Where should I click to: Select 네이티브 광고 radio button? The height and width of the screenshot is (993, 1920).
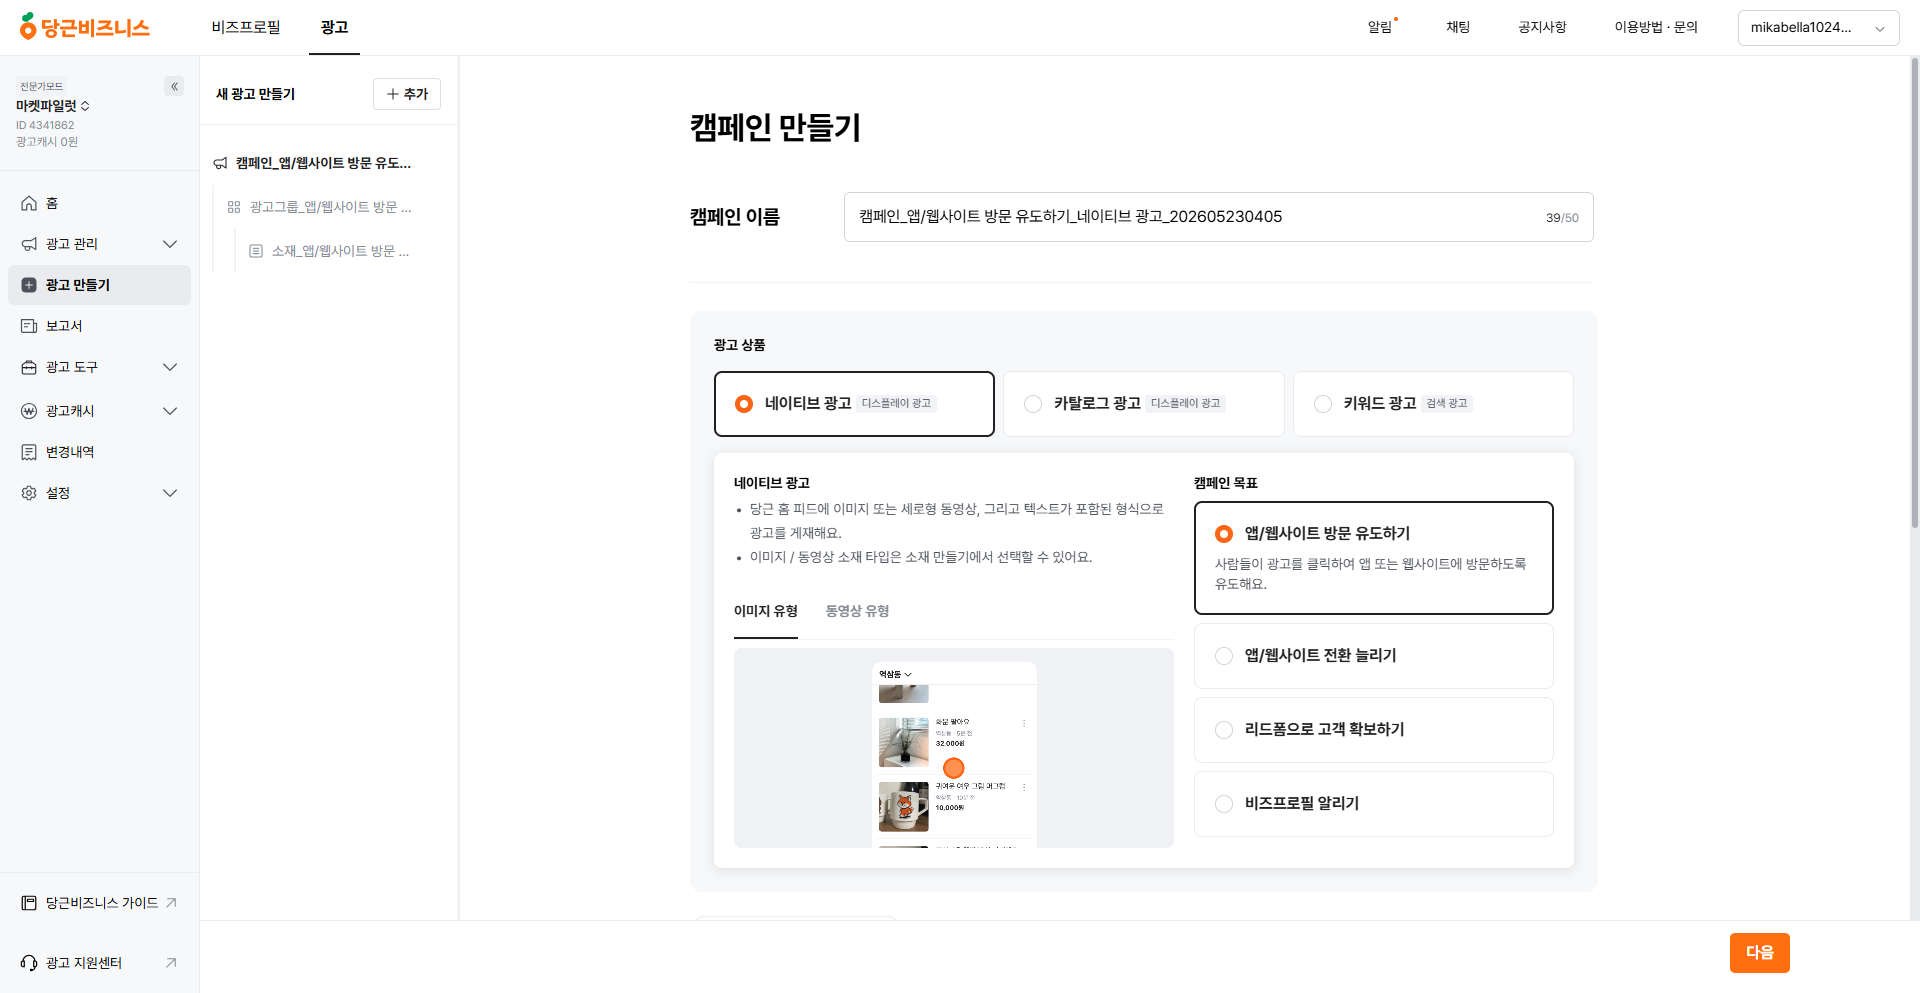(x=744, y=404)
